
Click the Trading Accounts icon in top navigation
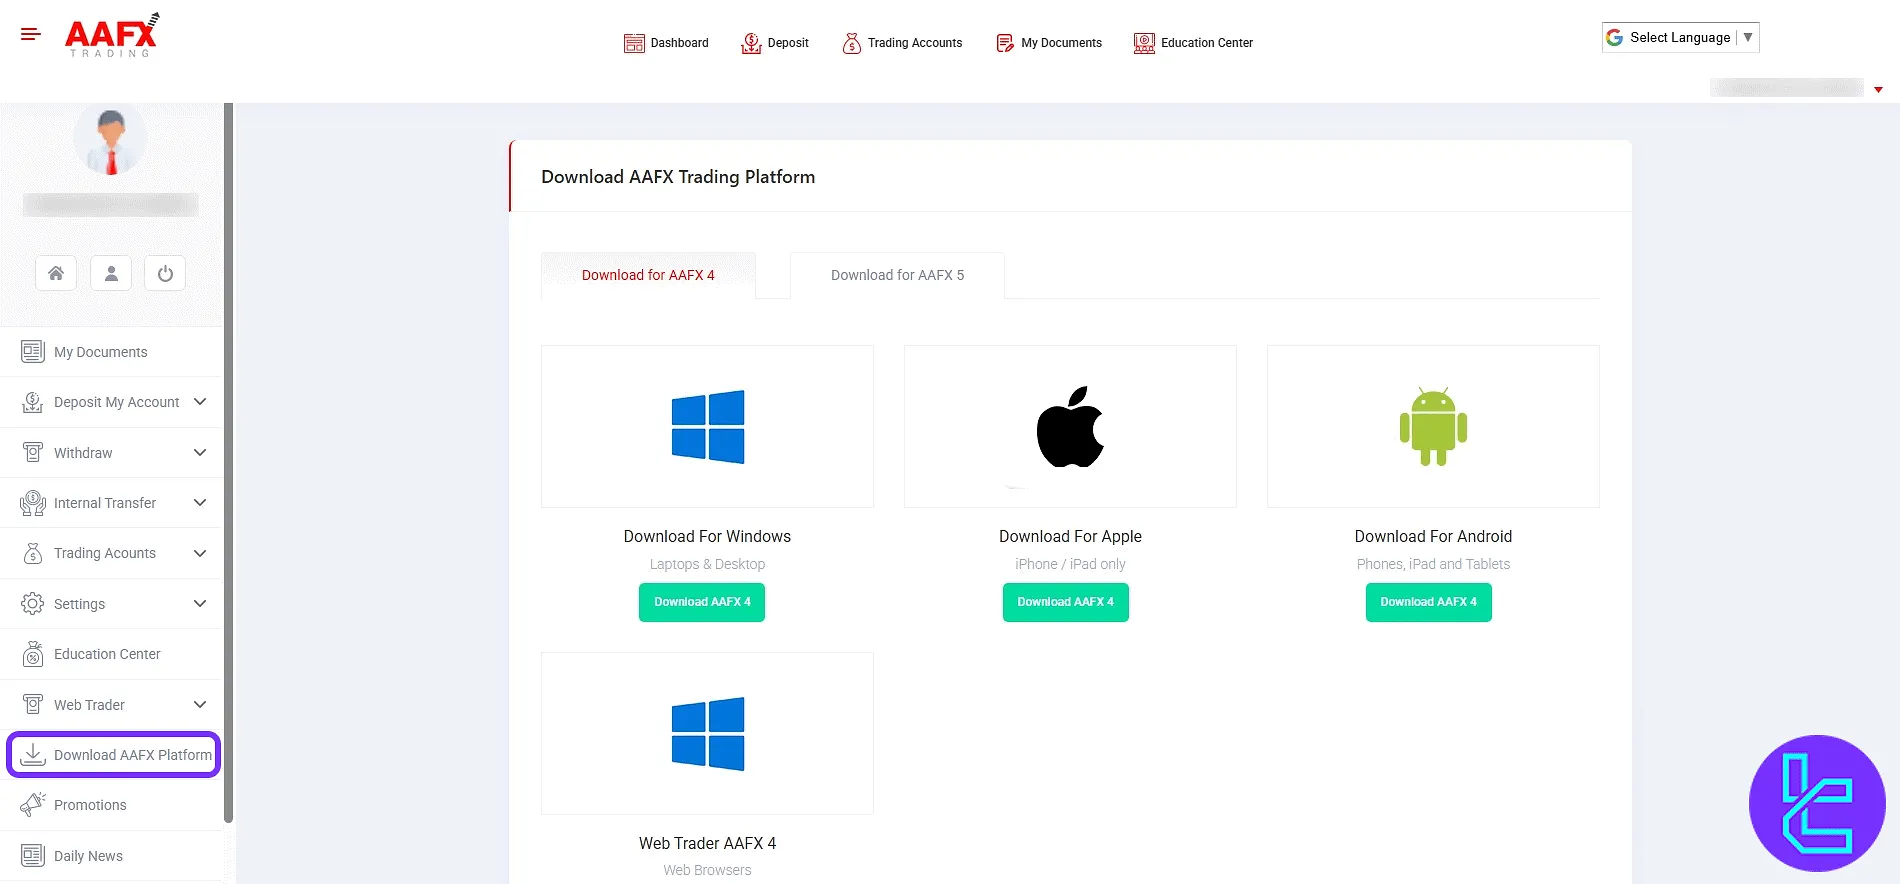(x=852, y=43)
